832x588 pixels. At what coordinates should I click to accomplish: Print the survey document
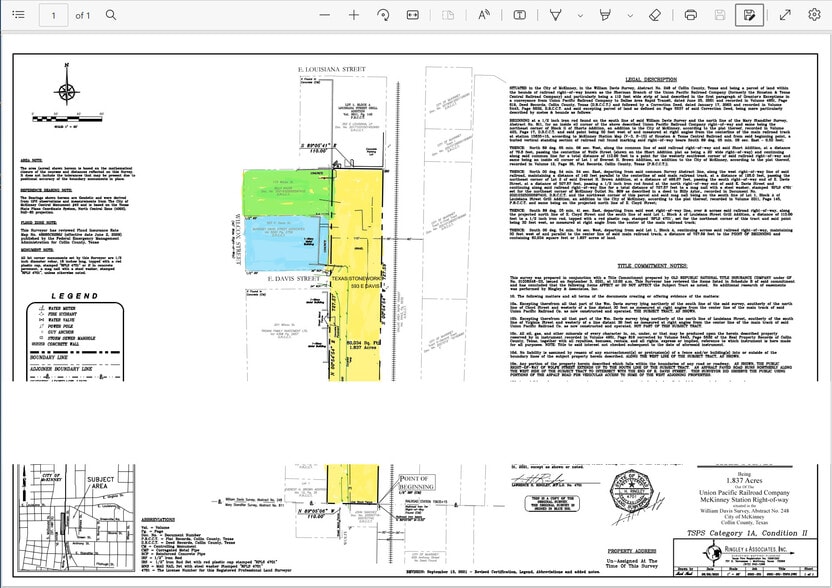click(688, 15)
